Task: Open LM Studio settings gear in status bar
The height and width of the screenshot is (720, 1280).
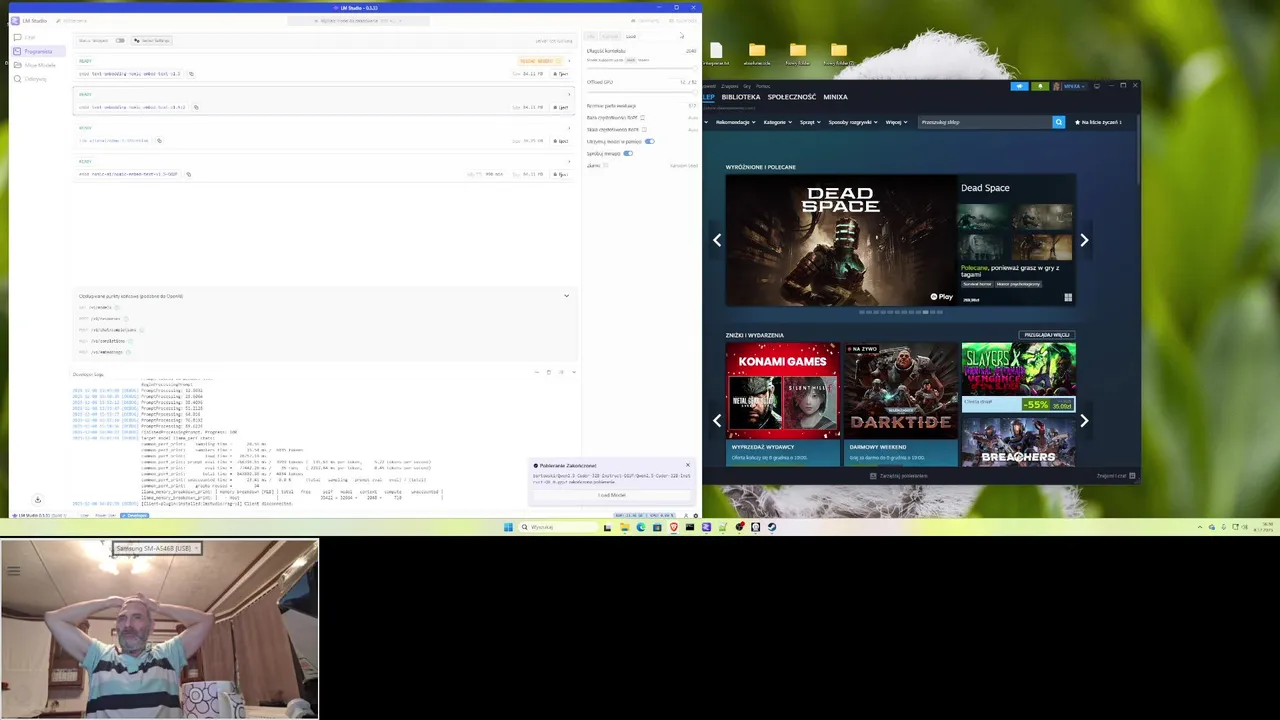Action: tap(696, 516)
